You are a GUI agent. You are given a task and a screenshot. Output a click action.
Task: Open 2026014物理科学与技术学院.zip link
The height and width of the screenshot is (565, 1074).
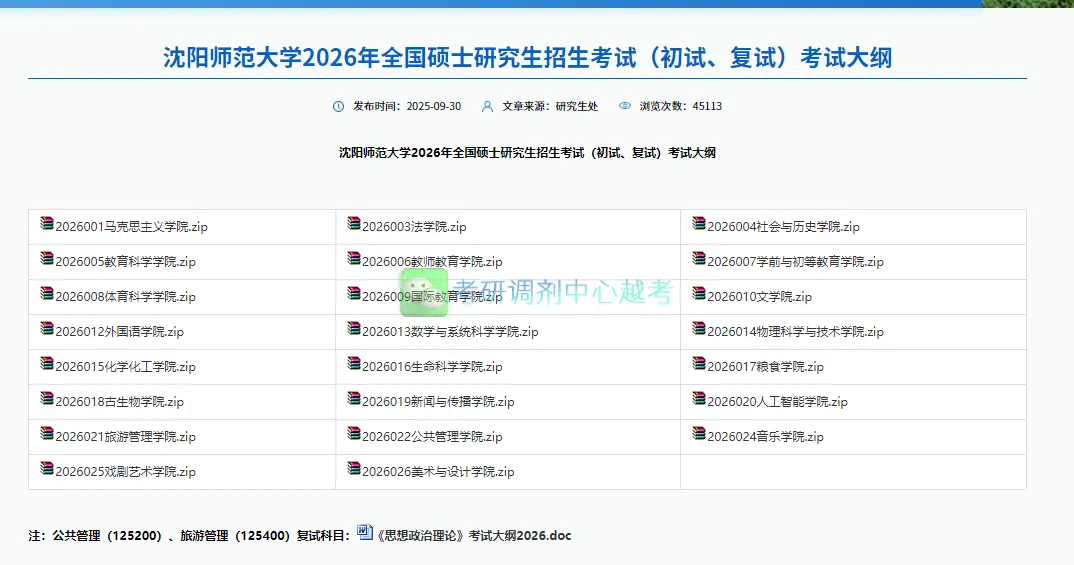(x=796, y=331)
